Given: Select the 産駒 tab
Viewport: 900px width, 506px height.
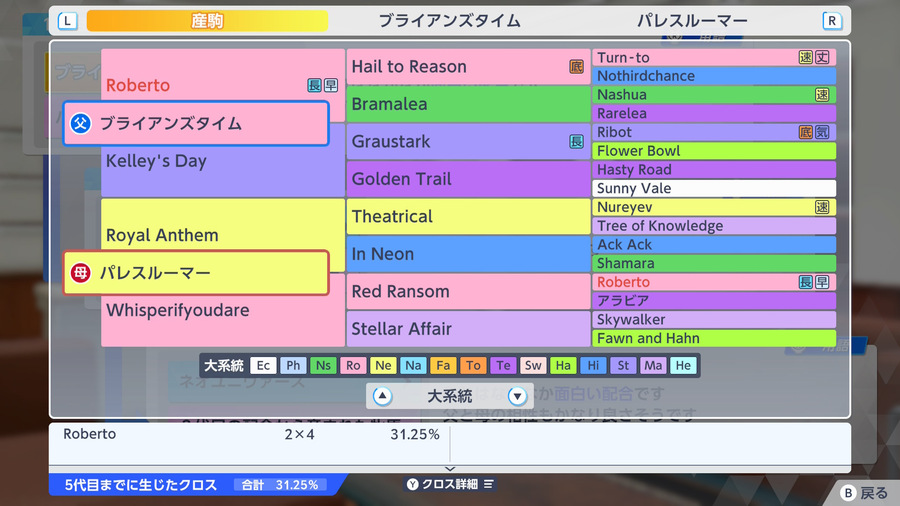Looking at the screenshot, I should (x=207, y=21).
